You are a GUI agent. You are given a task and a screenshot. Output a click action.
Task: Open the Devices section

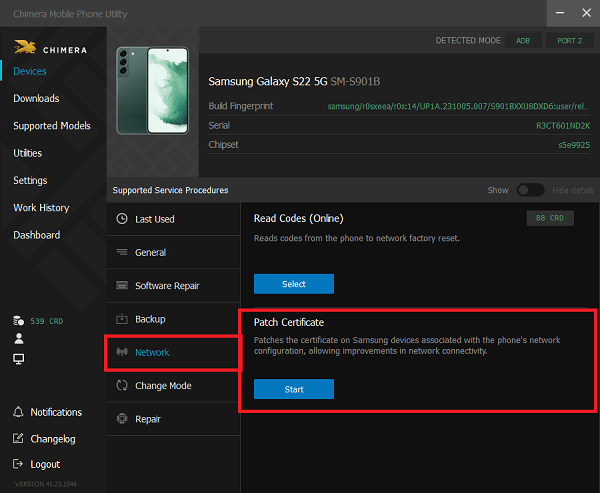point(30,71)
